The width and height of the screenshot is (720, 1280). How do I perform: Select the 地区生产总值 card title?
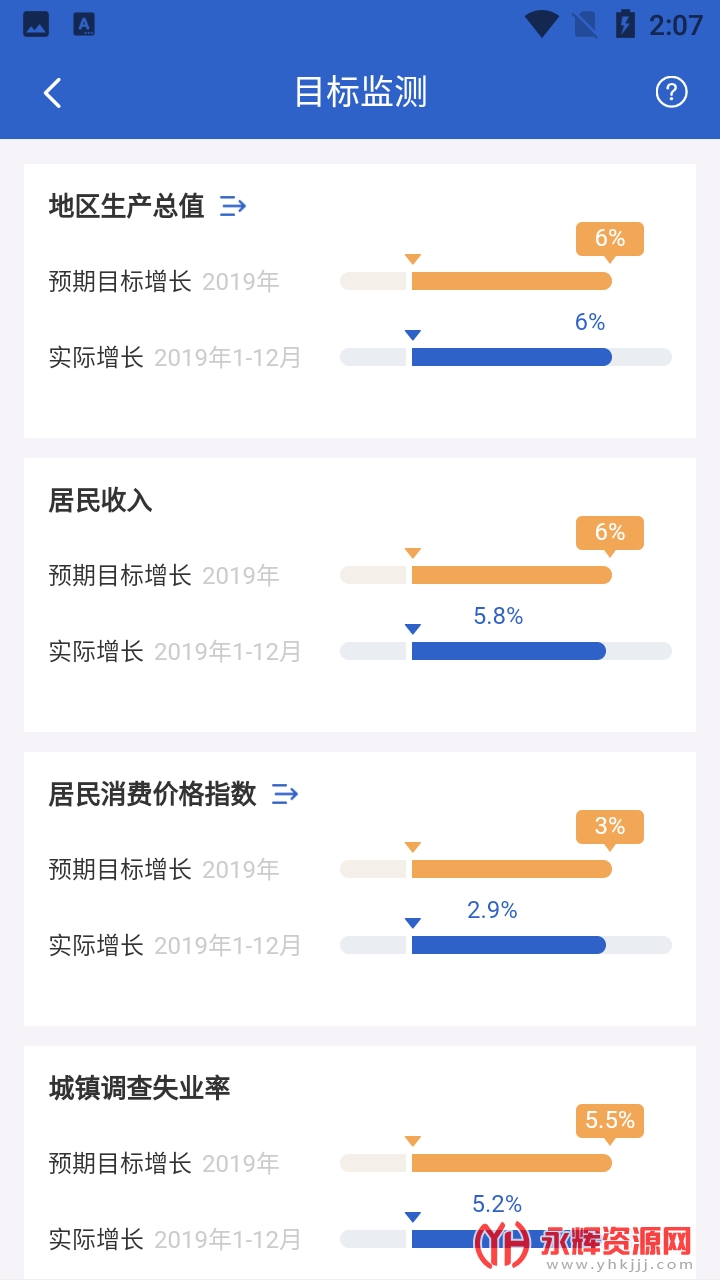tap(126, 206)
